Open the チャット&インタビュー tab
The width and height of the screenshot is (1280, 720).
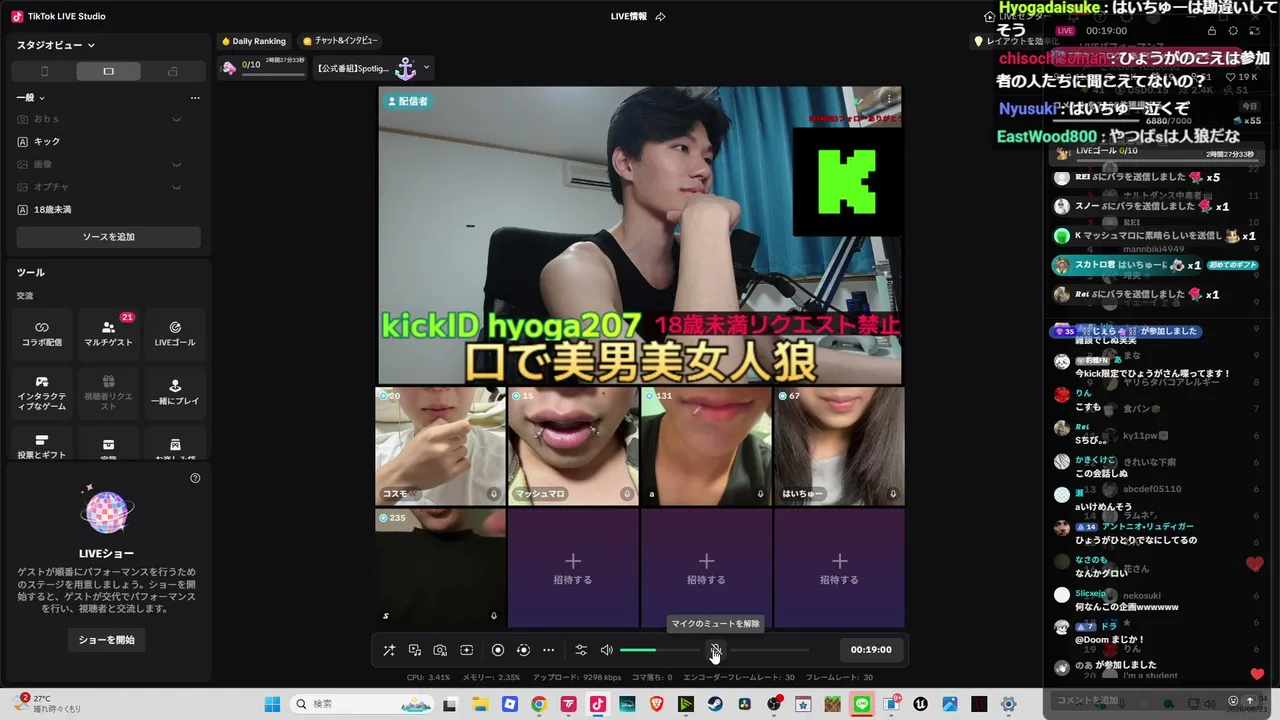tap(340, 41)
